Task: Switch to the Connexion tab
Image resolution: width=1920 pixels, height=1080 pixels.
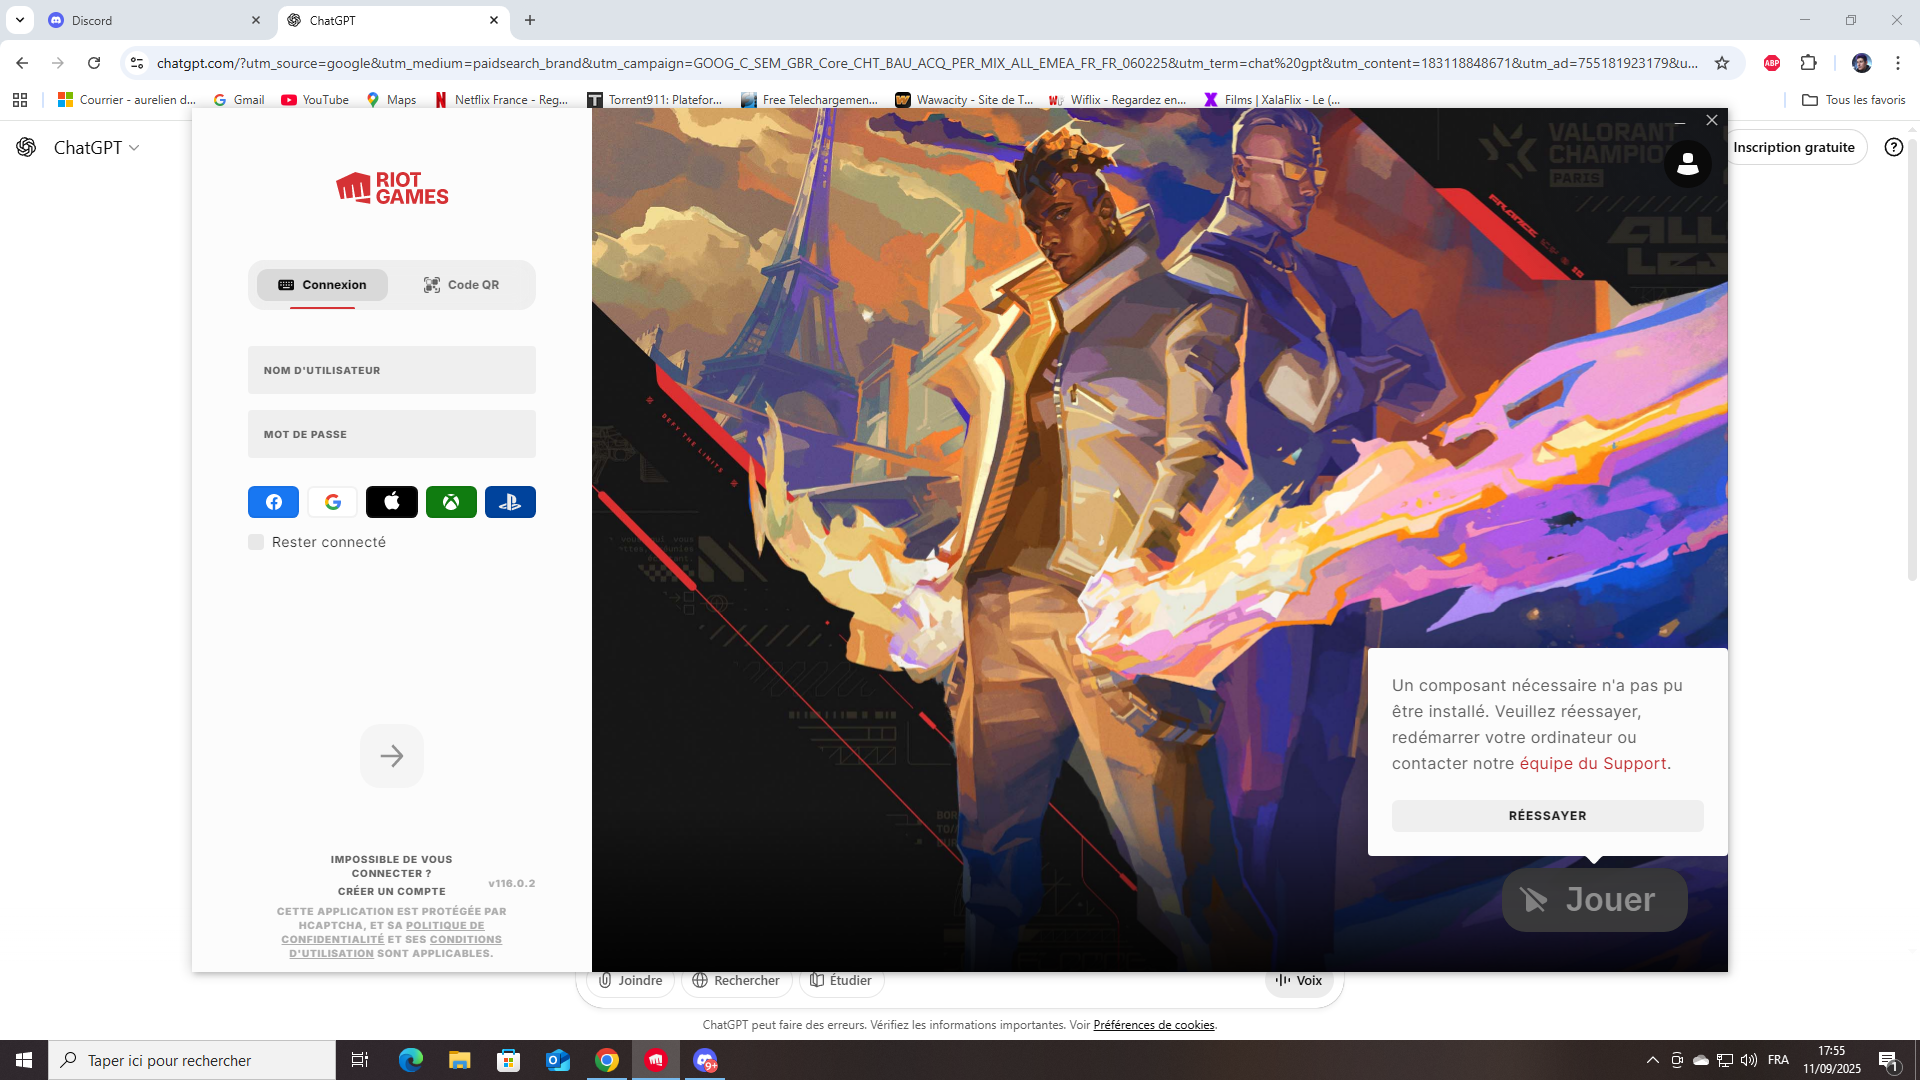Action: pyautogui.click(x=322, y=285)
